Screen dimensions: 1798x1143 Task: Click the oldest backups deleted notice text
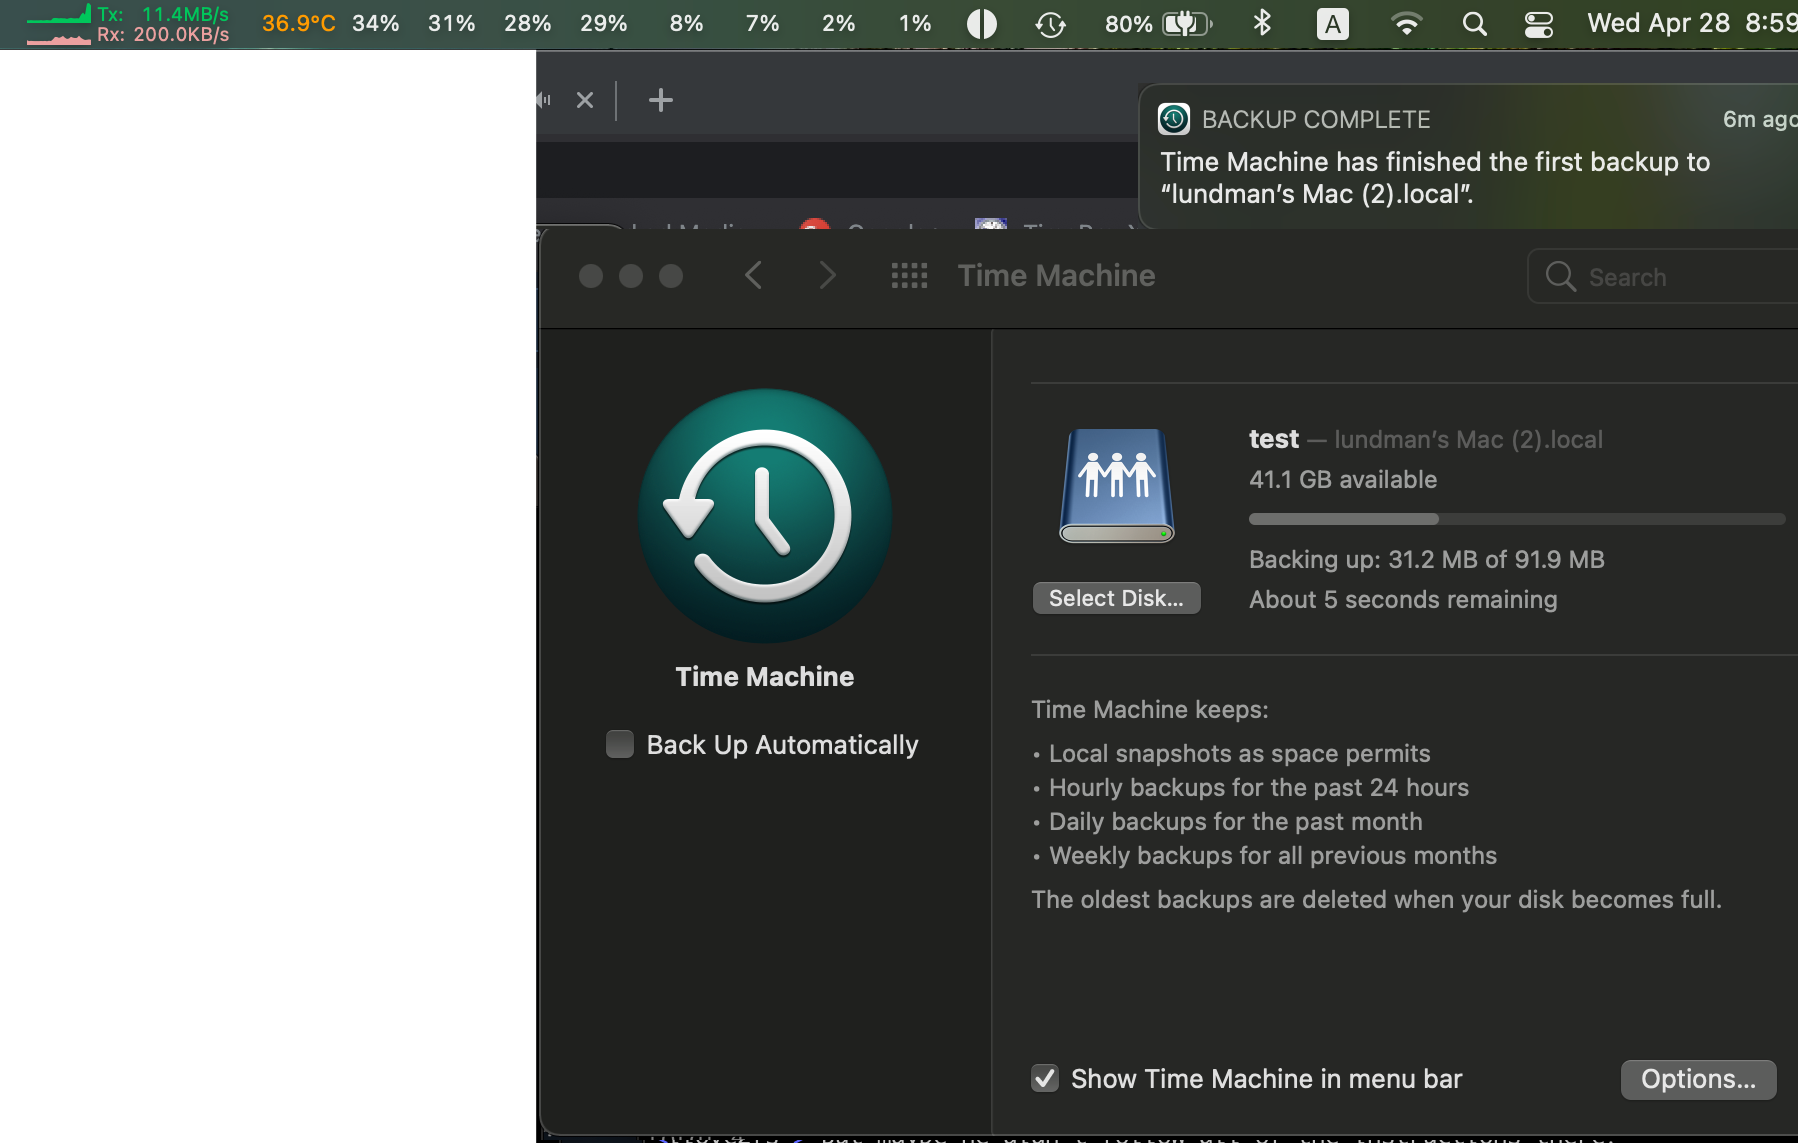coord(1376,899)
